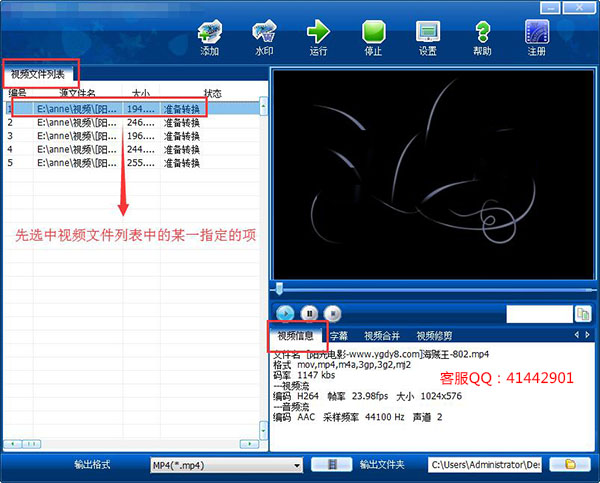
Task: Open the 视频修剪 tab
Action: tap(434, 336)
